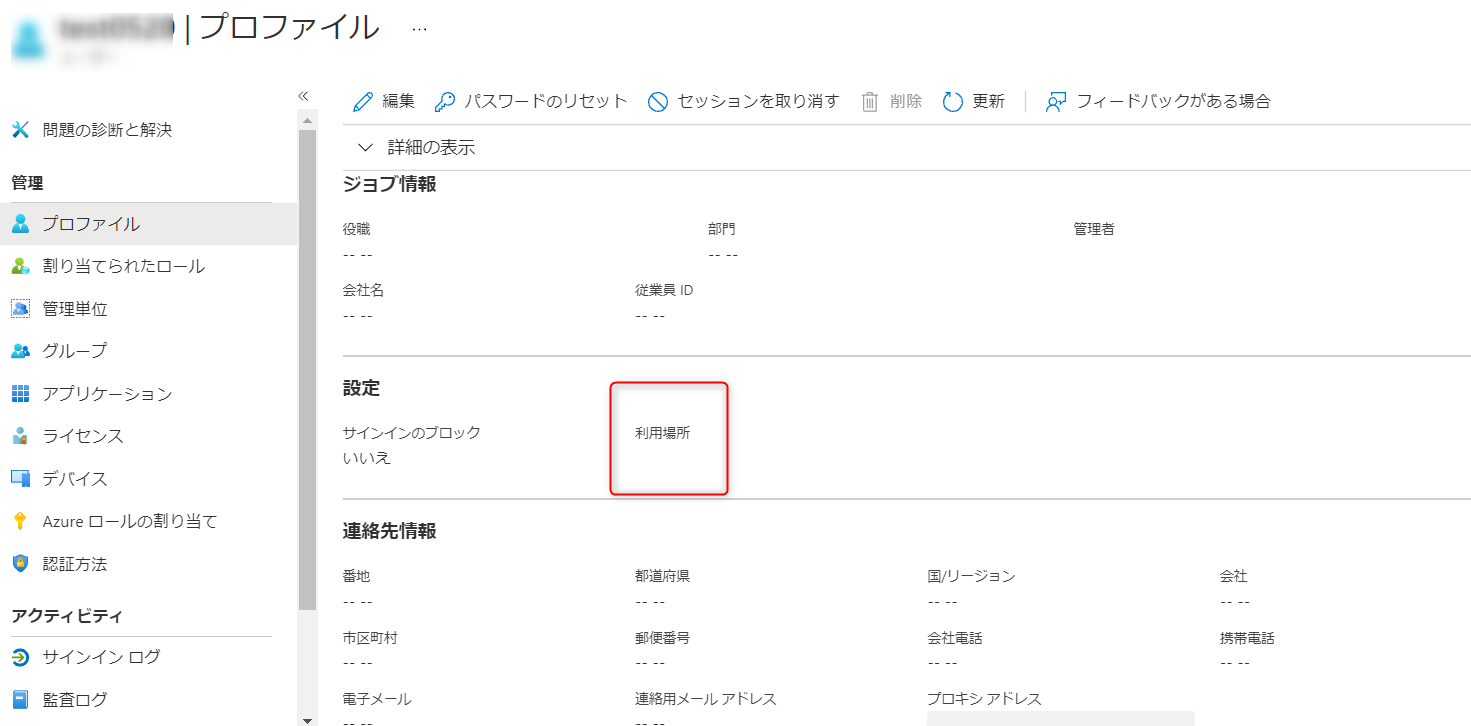Open アプリケーション in sidebar
Viewport: 1471px width, 726px height.
tap(107, 394)
